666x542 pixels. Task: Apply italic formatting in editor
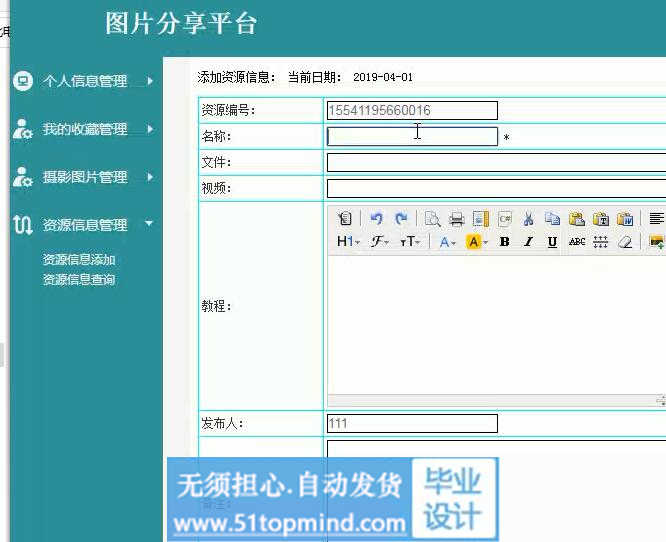pyautogui.click(x=528, y=242)
